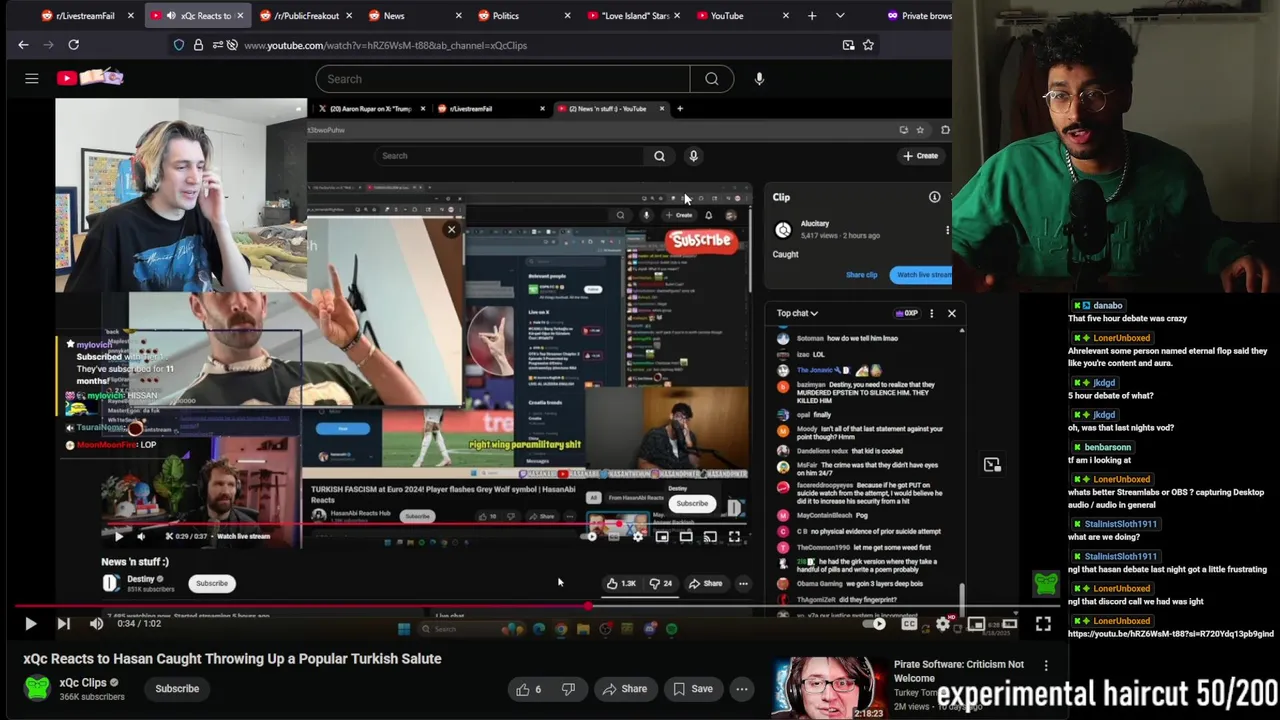The height and width of the screenshot is (720, 1280).
Task: Dislike the video with thumbs down
Action: coord(568,689)
